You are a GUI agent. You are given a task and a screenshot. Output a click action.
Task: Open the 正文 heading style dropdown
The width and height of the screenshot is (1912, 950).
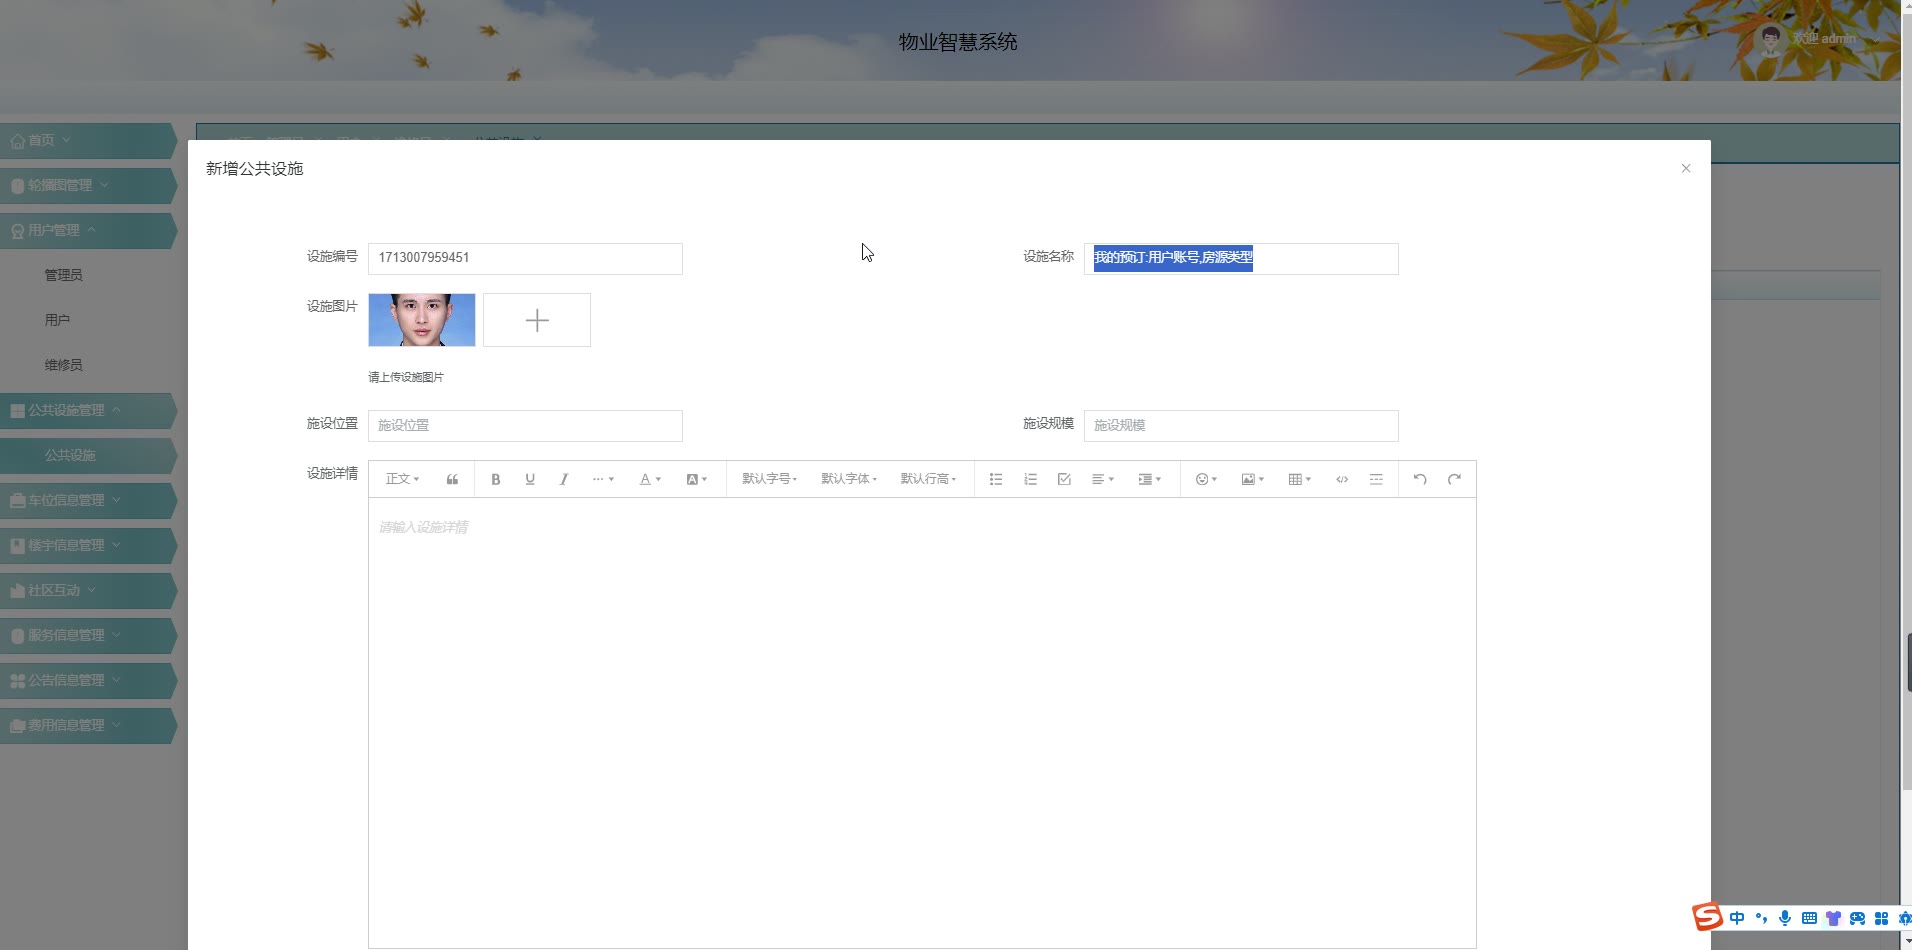[x=402, y=479]
